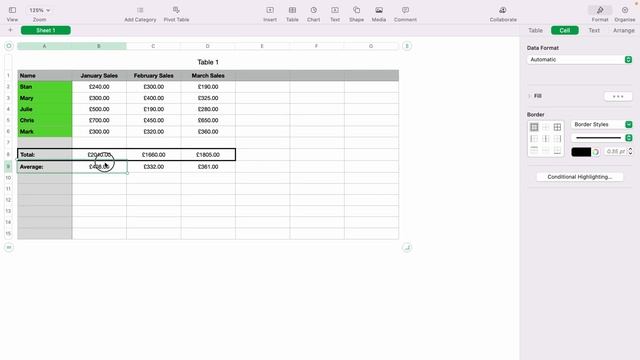Screen dimensions: 640x360
Task: Click the Collaborate toolbar icon
Action: (503, 10)
